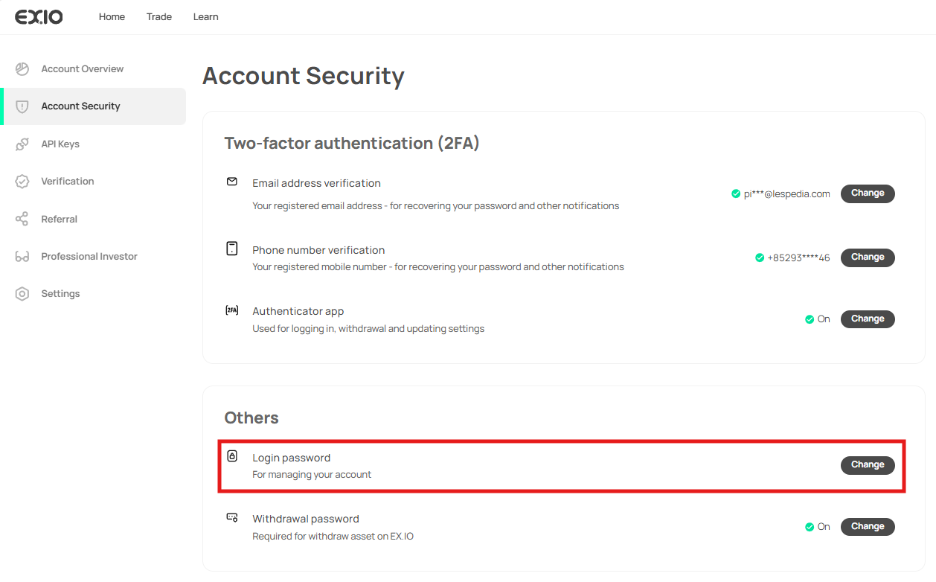This screenshot has width=936, height=582.
Task: Change the Authenticator app setting
Action: [867, 319]
